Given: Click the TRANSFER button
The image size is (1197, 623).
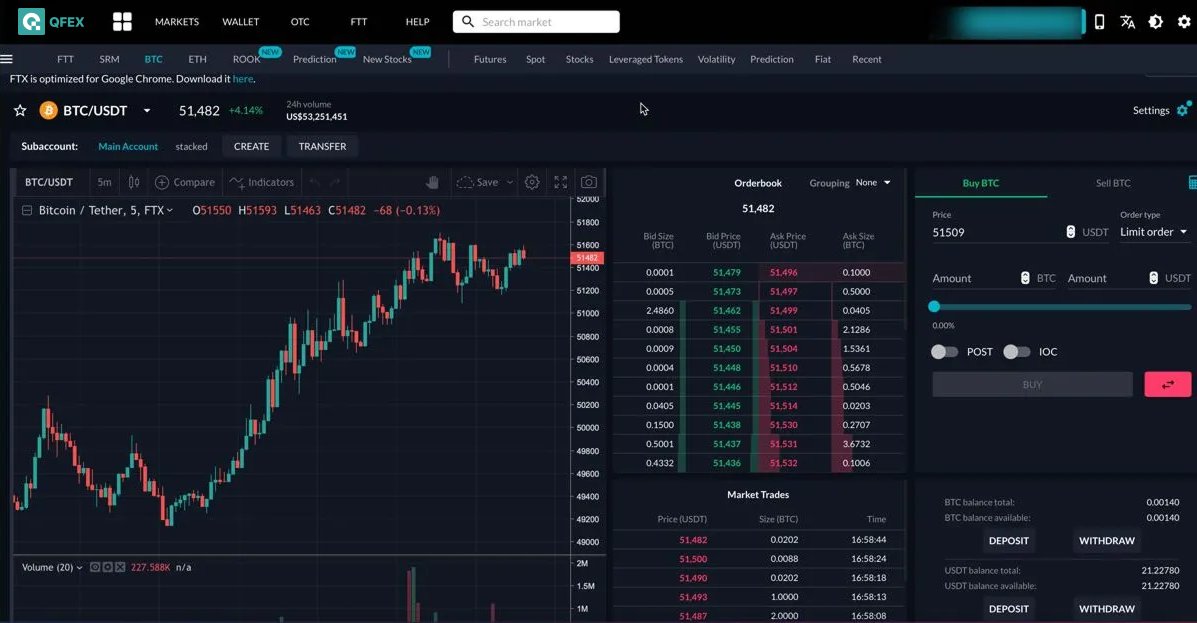Looking at the screenshot, I should pos(322,146).
